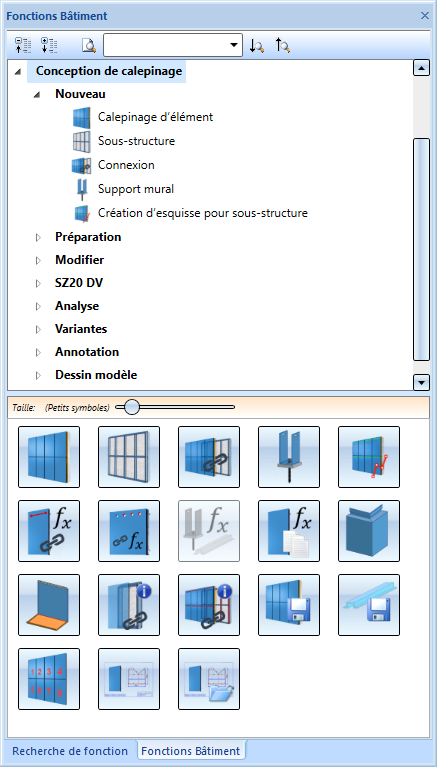Expand the Variantes group
This screenshot has width=437, height=767.
point(39,329)
